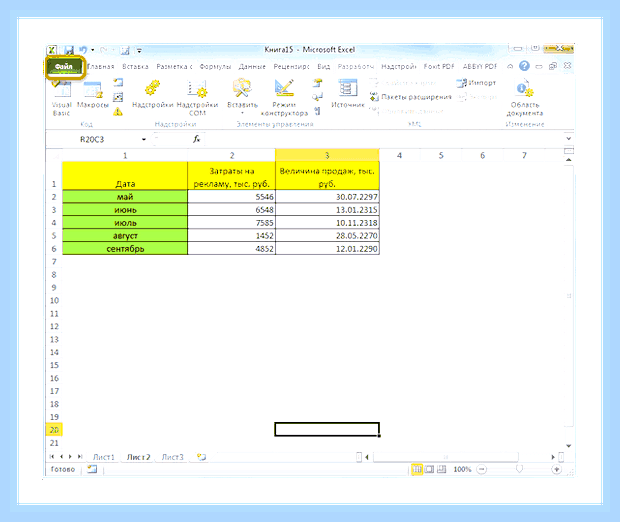Screen dimensions: 620x522
Task: Switch to sheet Лист1
Action: pyautogui.click(x=104, y=457)
